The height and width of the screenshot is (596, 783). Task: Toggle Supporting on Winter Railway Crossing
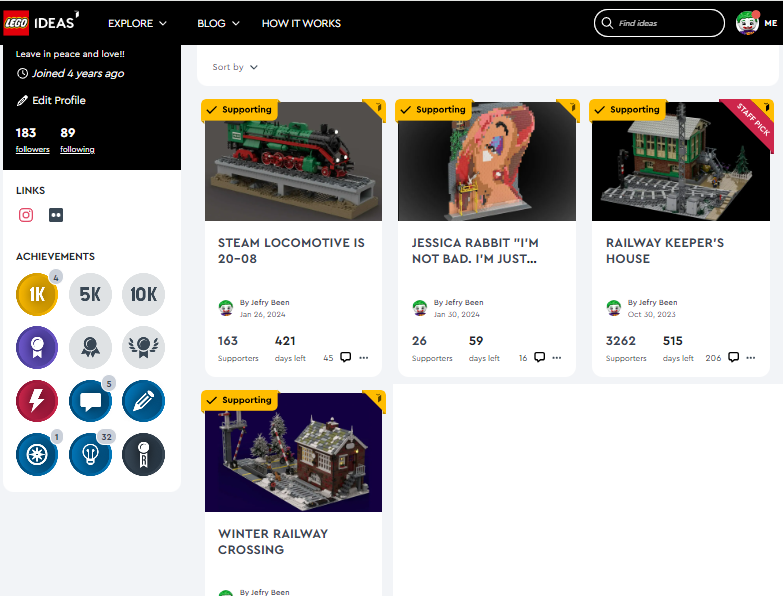(x=240, y=400)
